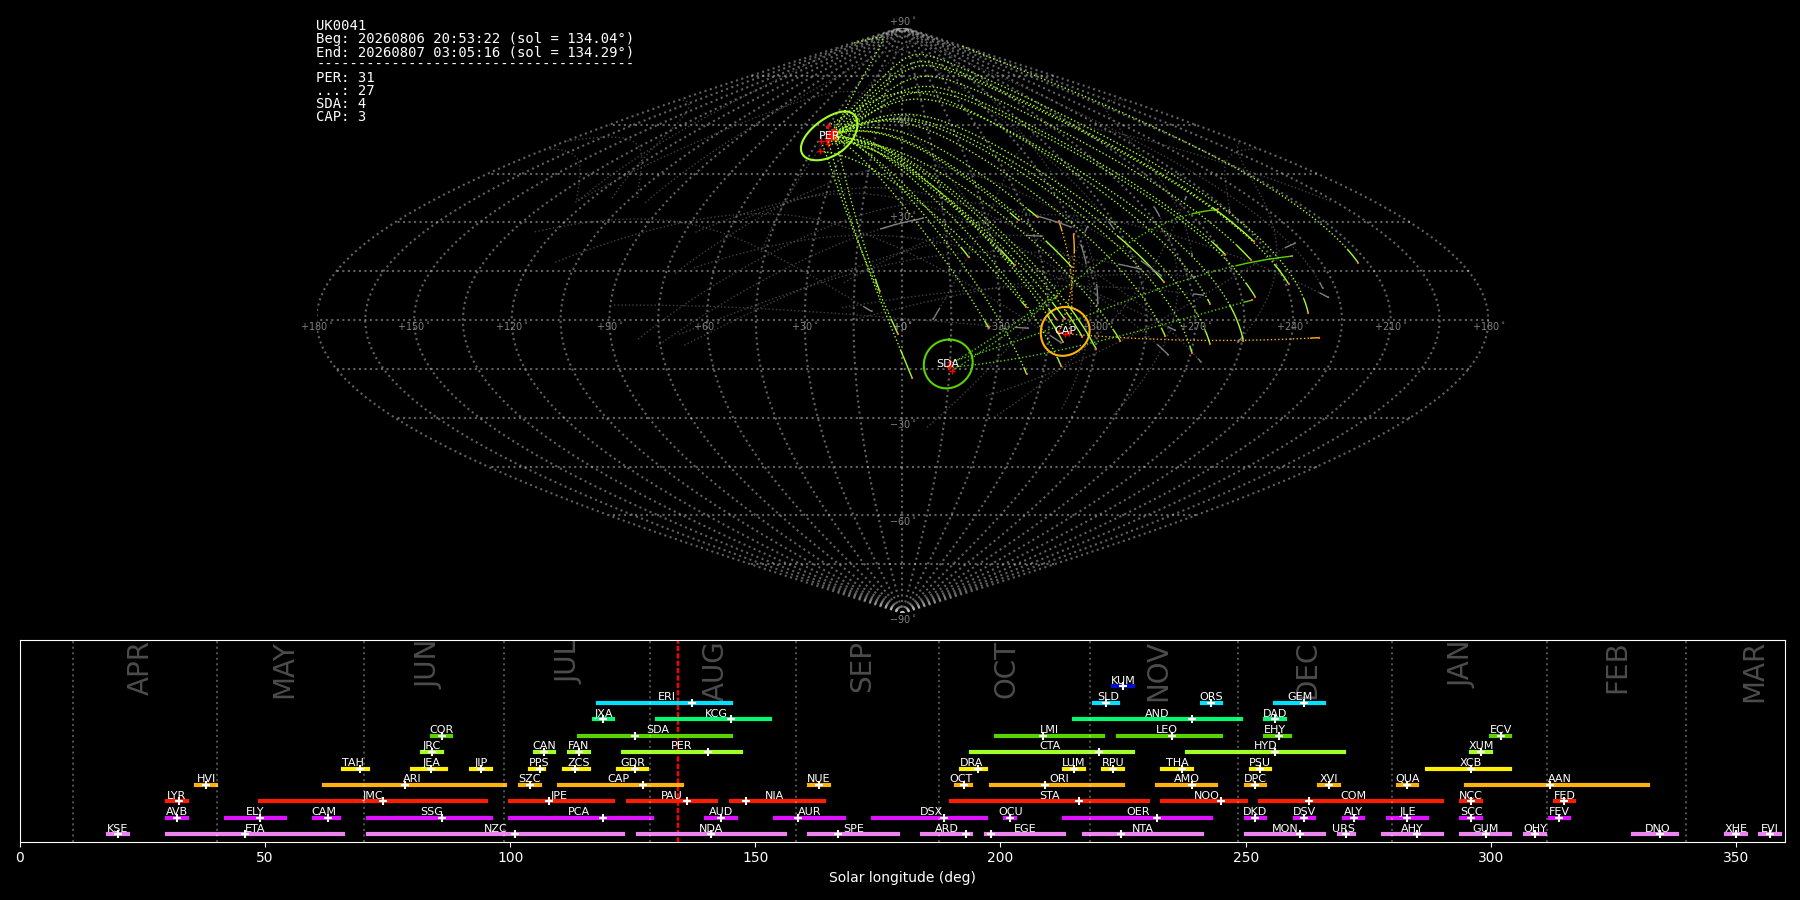Click the CTA shower label
This screenshot has width=1800, height=900.
coord(1050,746)
